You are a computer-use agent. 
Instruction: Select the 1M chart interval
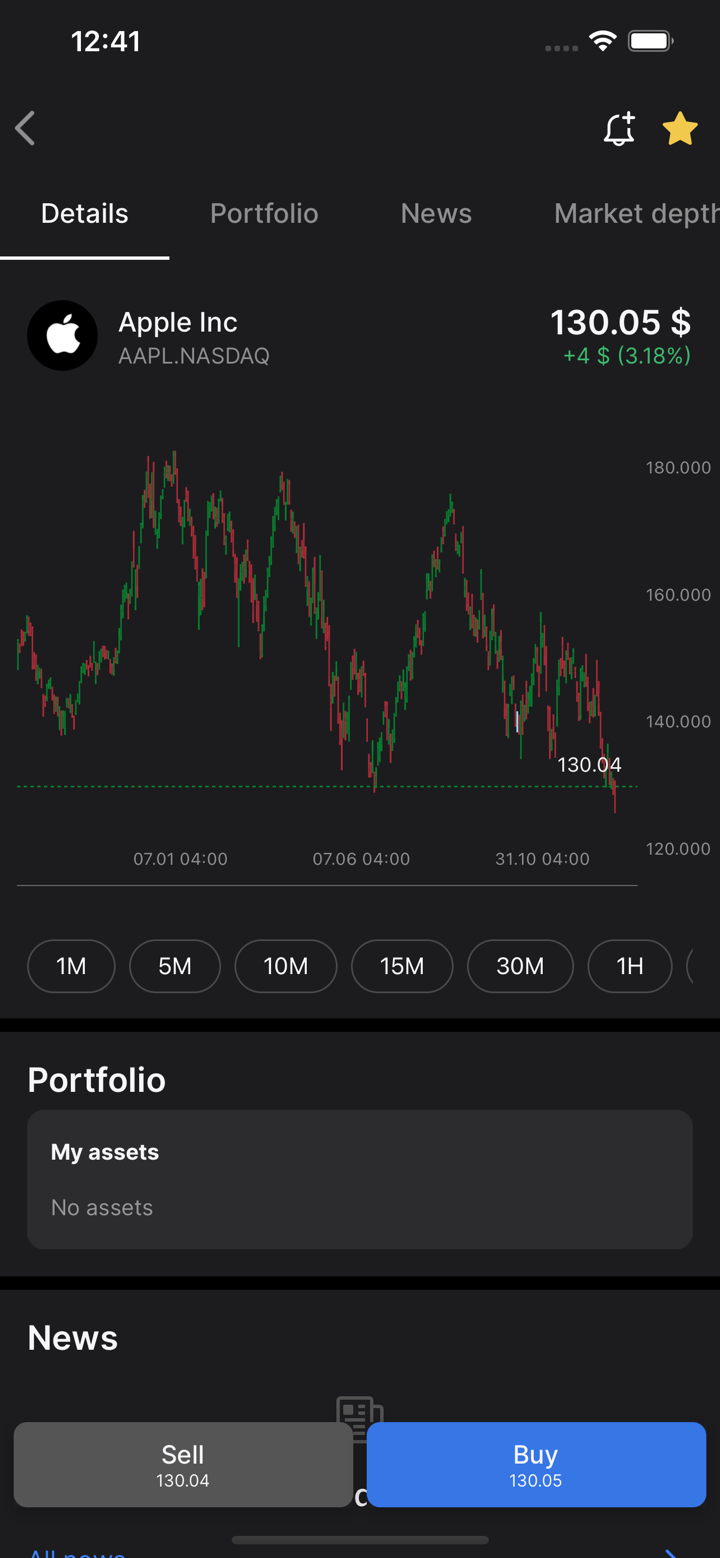(71, 966)
